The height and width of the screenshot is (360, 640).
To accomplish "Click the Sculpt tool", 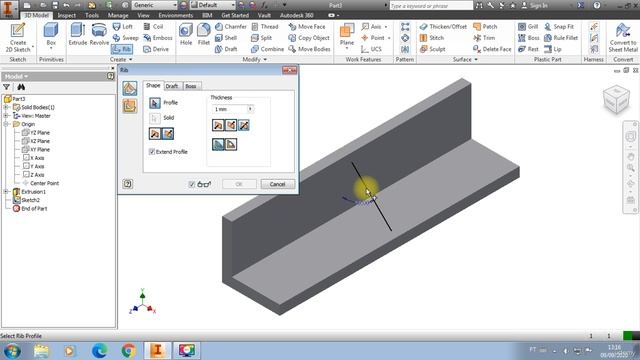I will click(433, 49).
